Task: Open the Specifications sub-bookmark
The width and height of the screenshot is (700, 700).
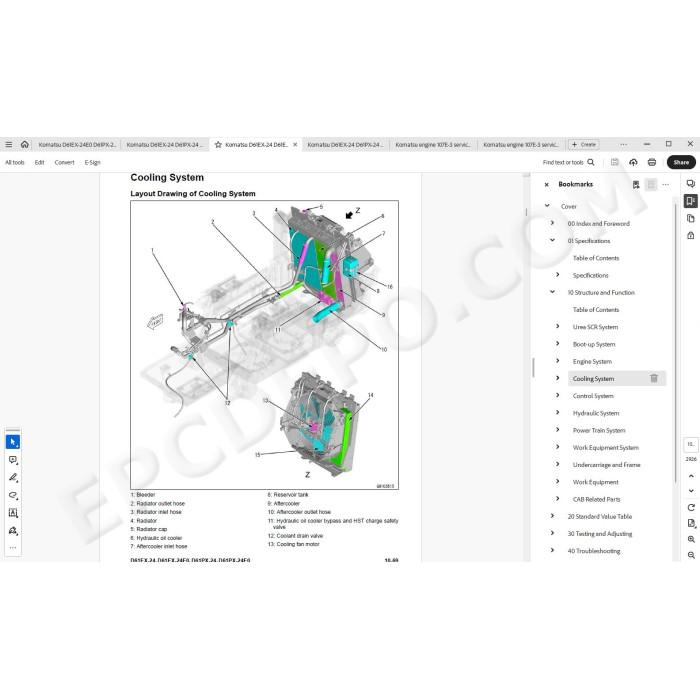Action: pyautogui.click(x=590, y=275)
